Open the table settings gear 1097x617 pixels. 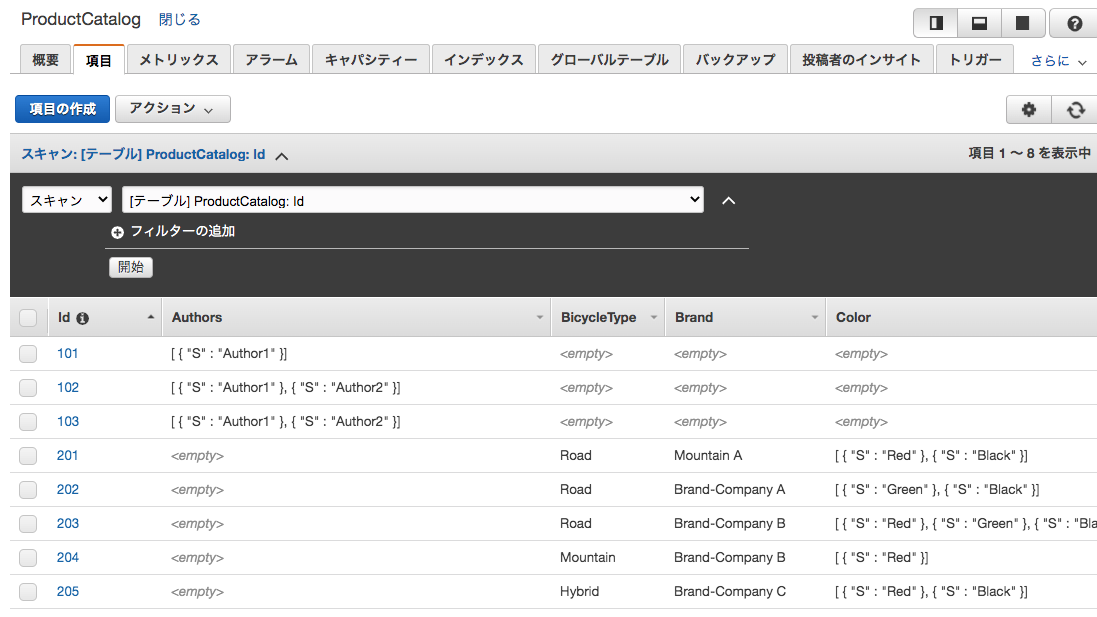[1029, 109]
